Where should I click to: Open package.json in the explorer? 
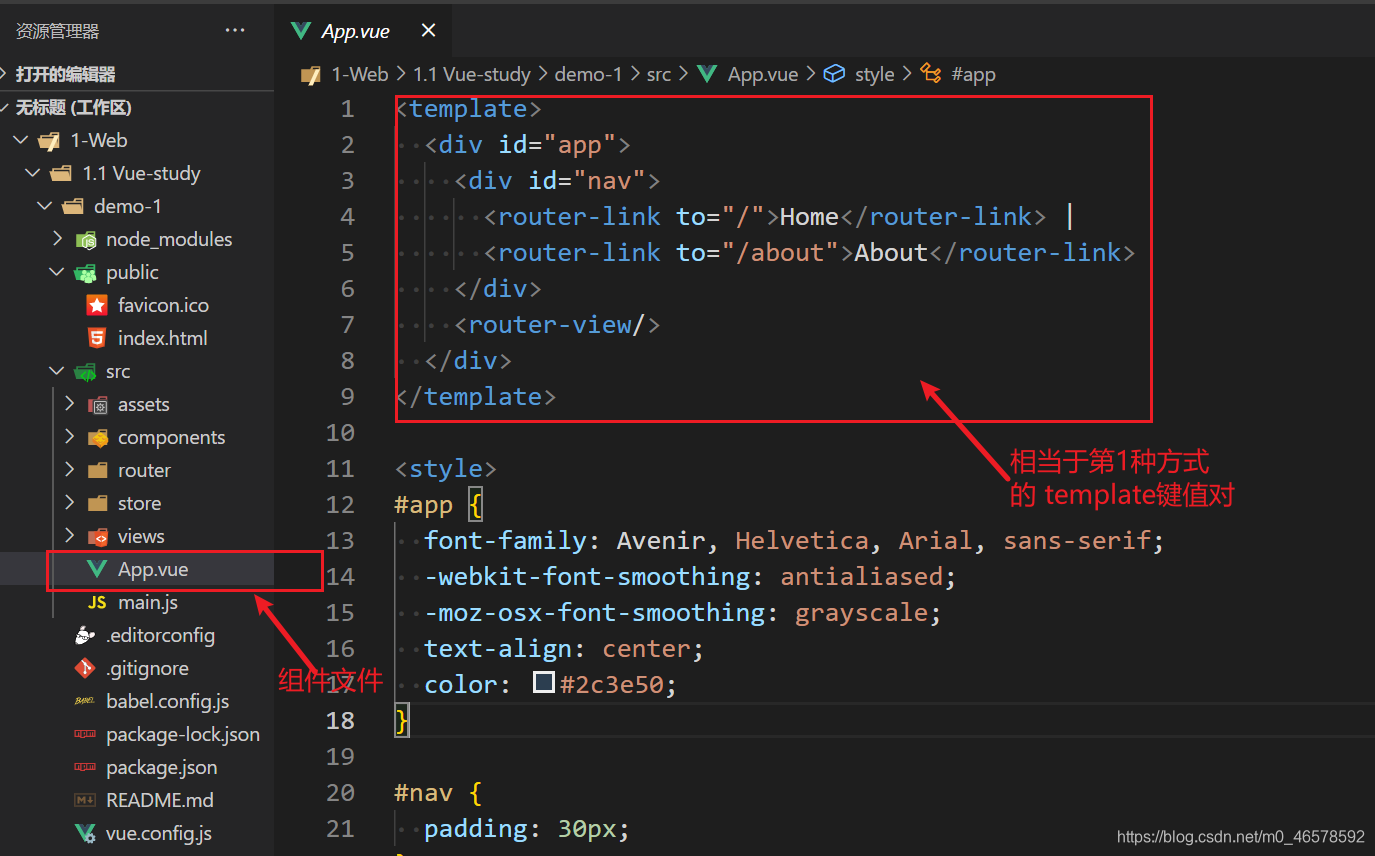[162, 767]
